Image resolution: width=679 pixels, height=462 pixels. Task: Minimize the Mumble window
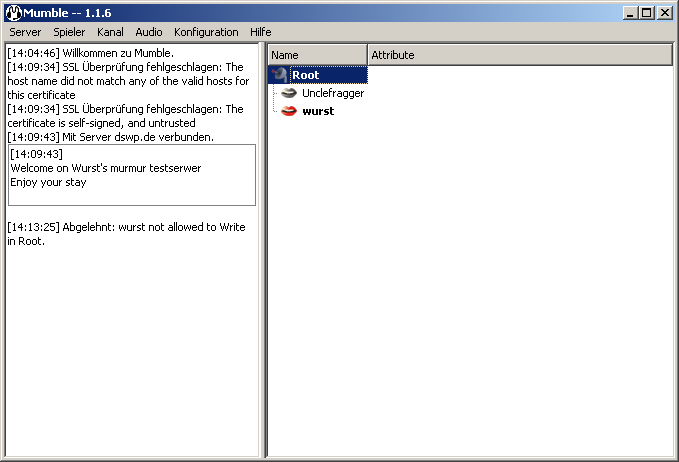click(630, 13)
